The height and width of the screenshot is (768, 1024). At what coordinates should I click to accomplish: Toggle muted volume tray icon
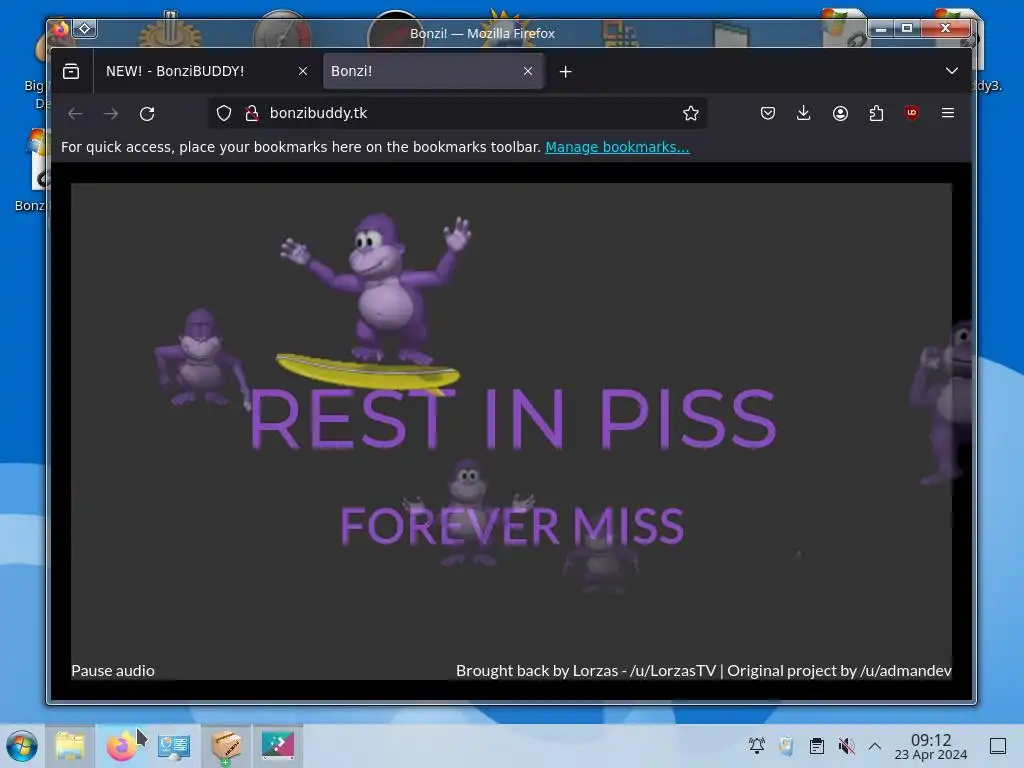[846, 746]
